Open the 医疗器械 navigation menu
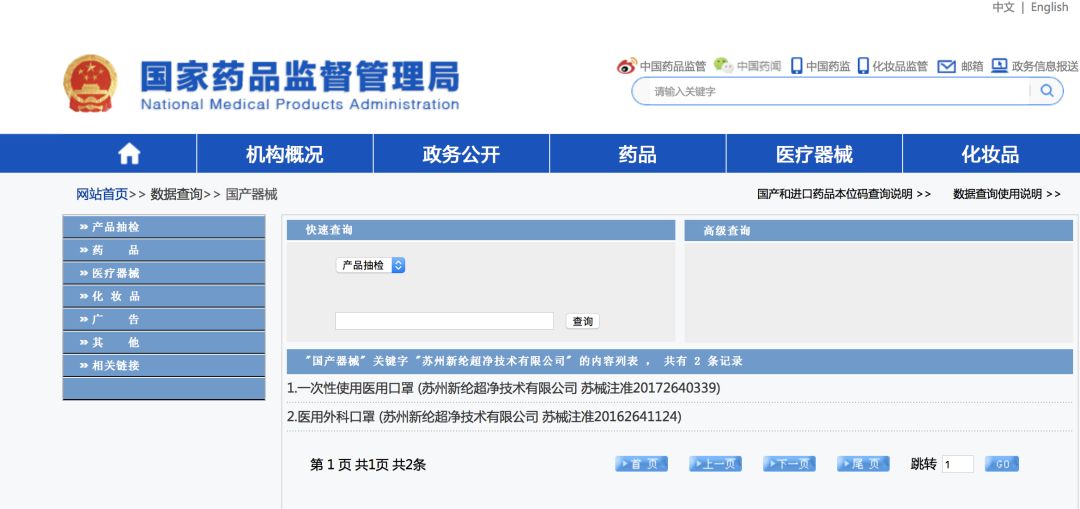The height and width of the screenshot is (509, 1080). click(813, 154)
